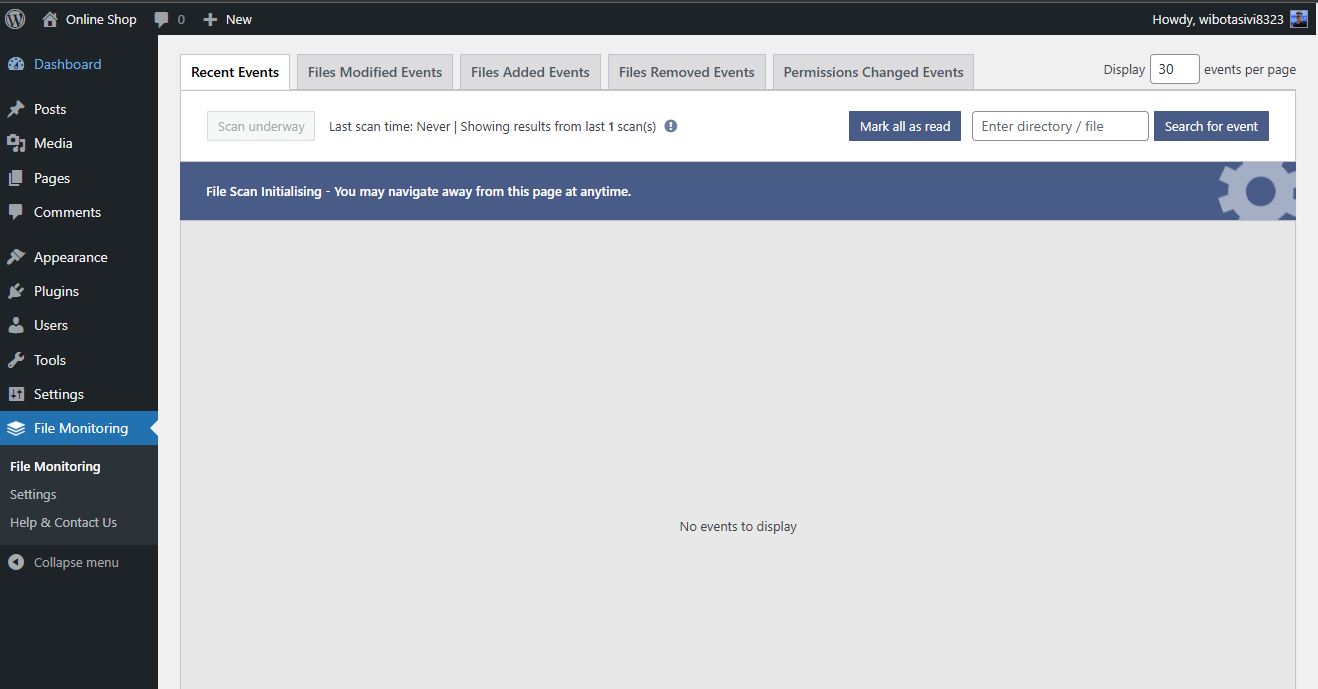Click the Last scan time: Never text
This screenshot has width=1318, height=689.
click(x=390, y=126)
